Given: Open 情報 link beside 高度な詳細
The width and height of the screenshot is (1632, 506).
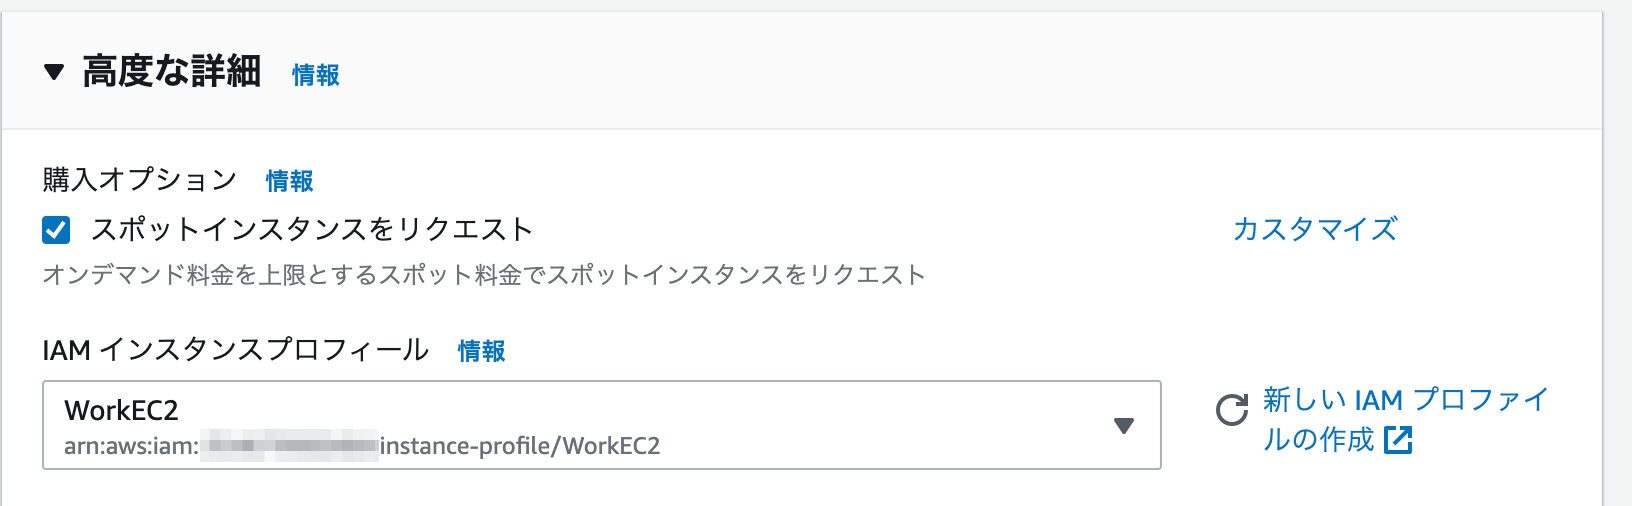Looking at the screenshot, I should tap(316, 75).
